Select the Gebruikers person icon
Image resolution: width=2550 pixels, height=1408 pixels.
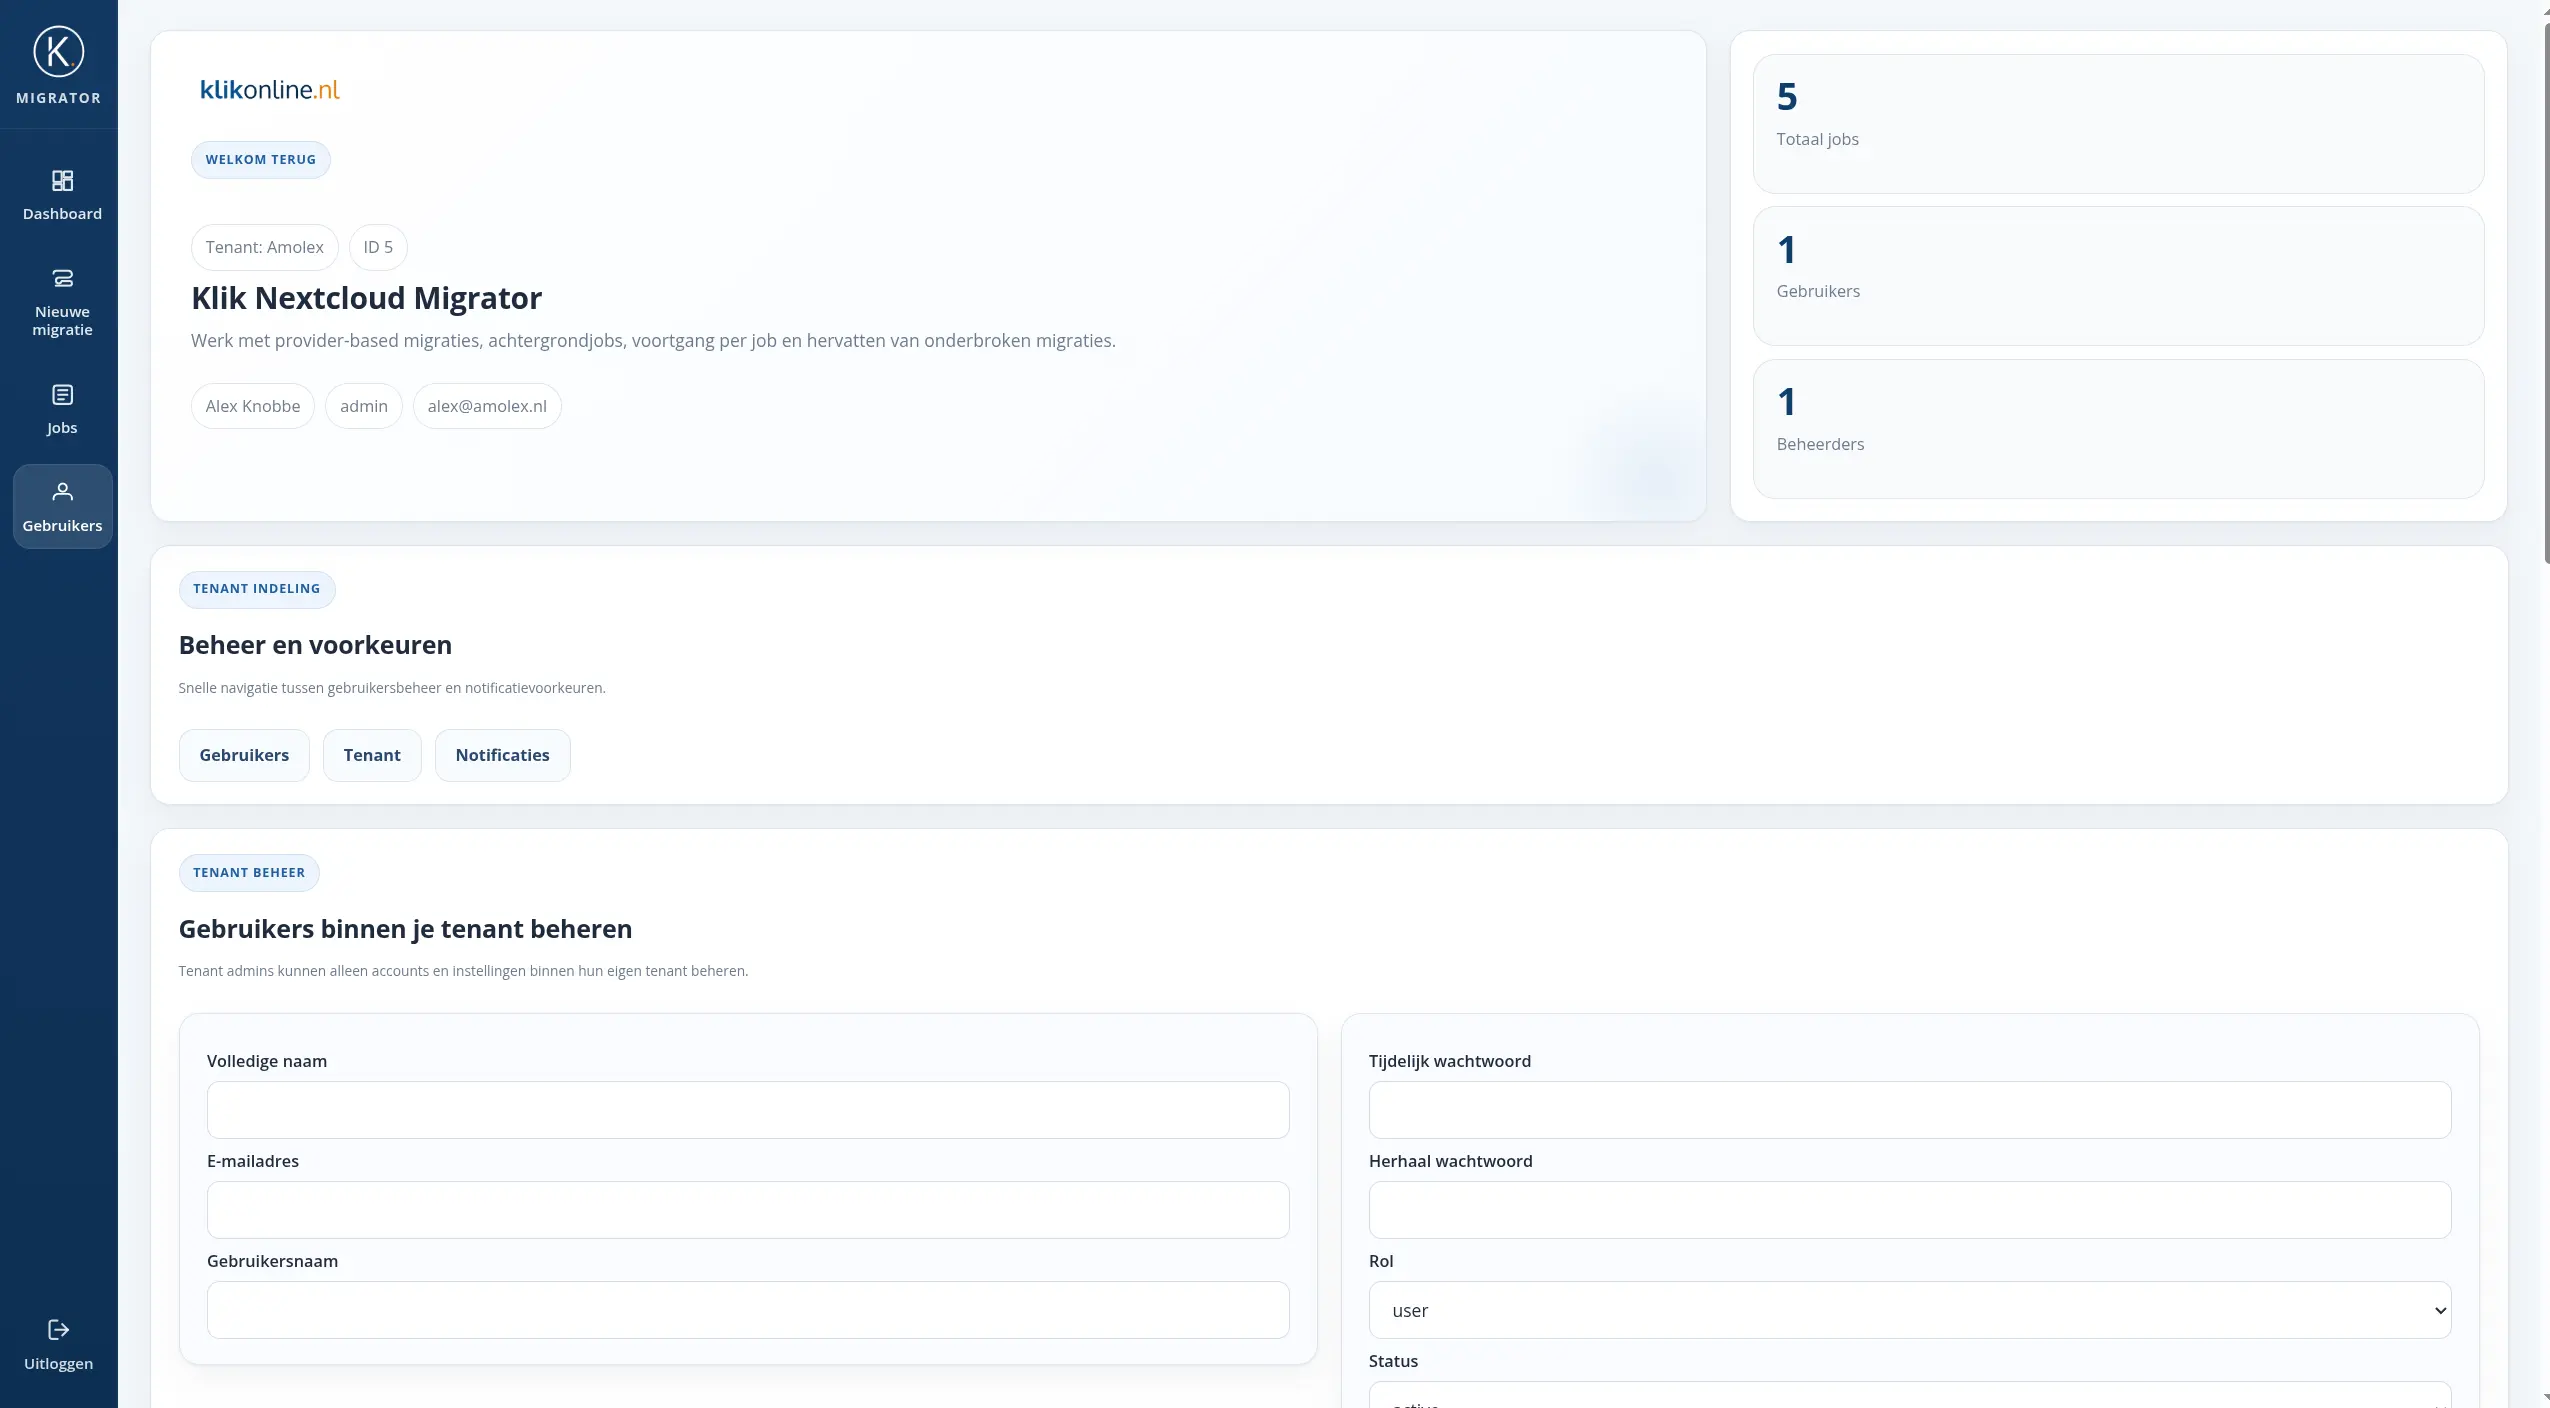tap(62, 492)
